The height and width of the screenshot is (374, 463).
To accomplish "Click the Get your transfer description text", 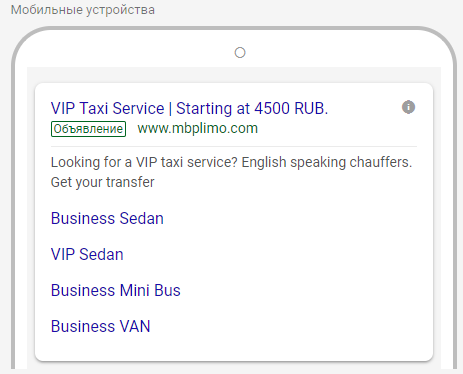I will click(102, 183).
